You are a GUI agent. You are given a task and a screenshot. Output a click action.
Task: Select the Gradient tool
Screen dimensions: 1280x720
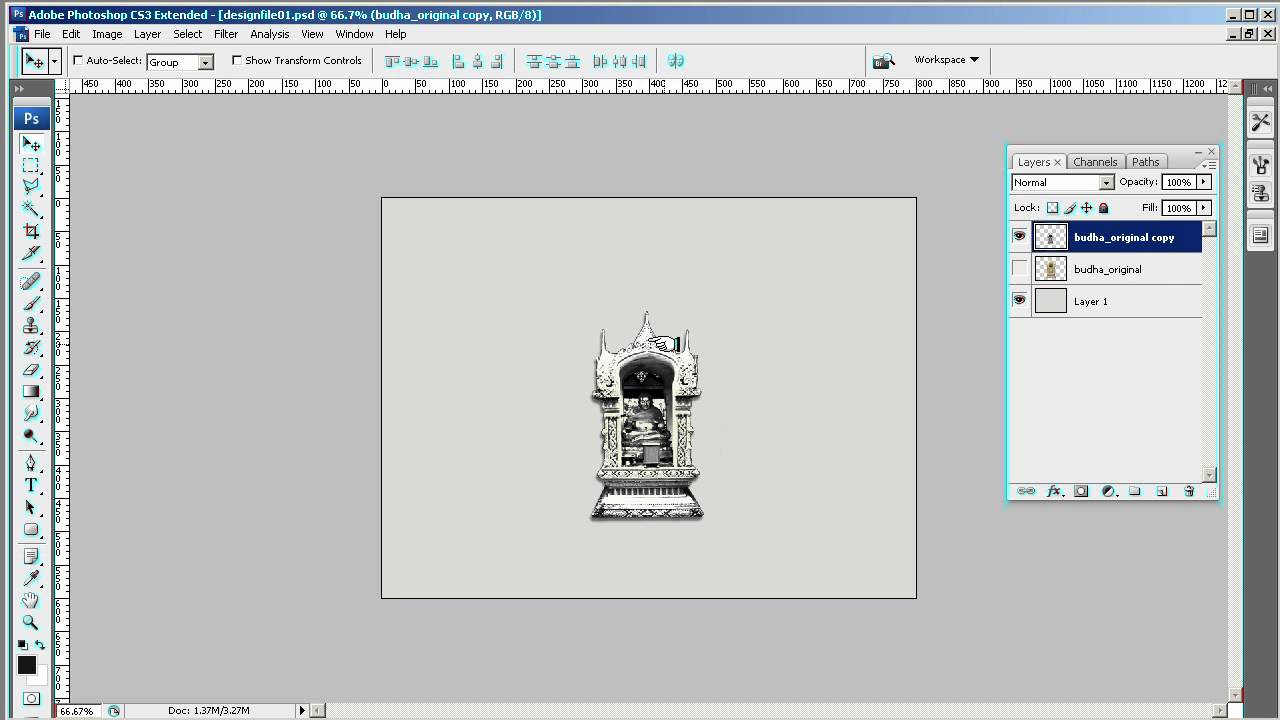point(31,391)
